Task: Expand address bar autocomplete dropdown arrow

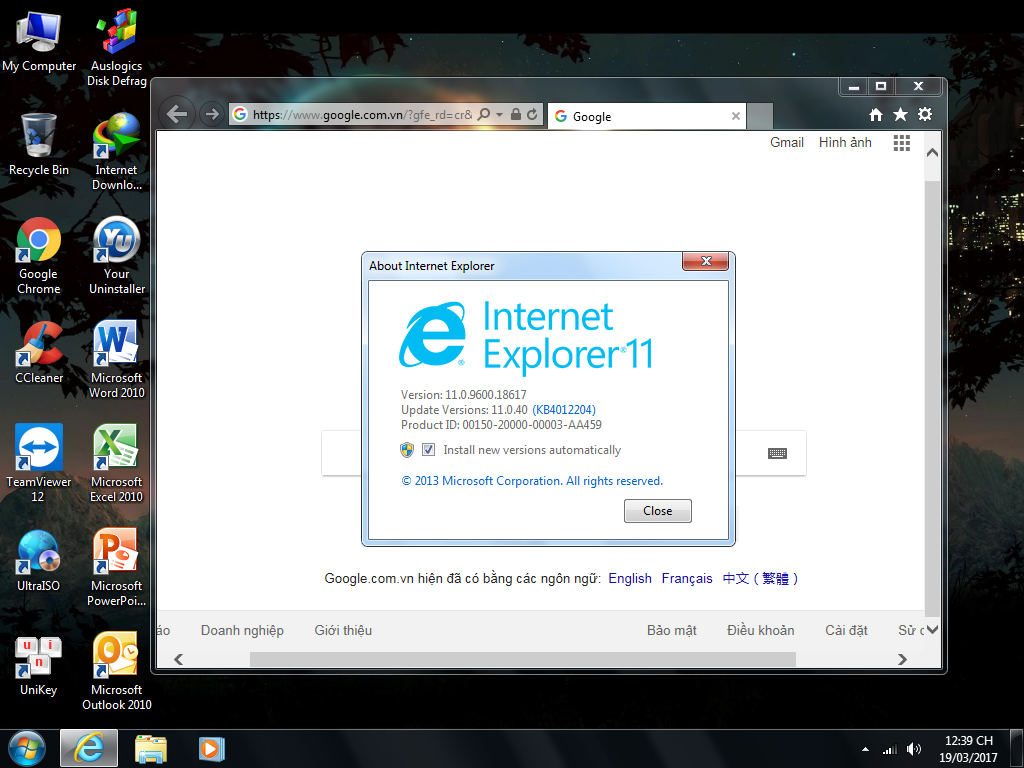Action: [x=500, y=114]
